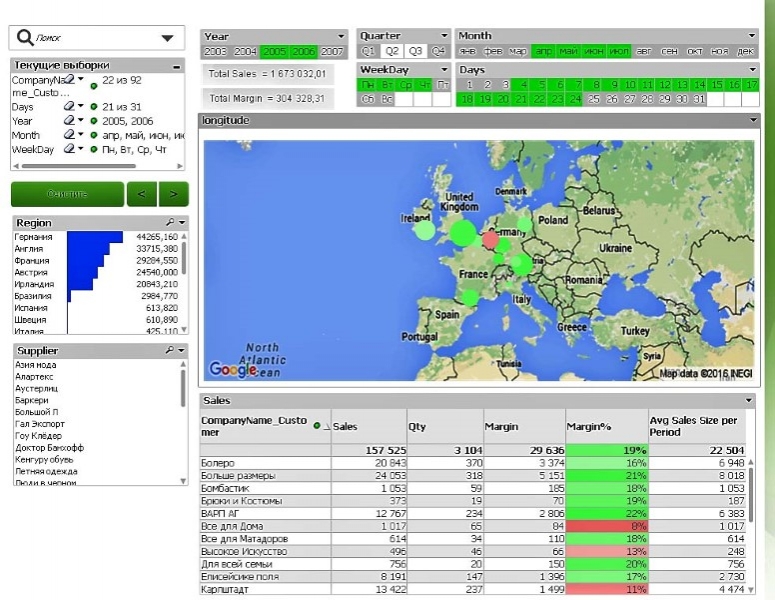Image resolution: width=775 pixels, height=600 pixels.
Task: Open the longitude map panel dropdown
Action: click(x=753, y=120)
